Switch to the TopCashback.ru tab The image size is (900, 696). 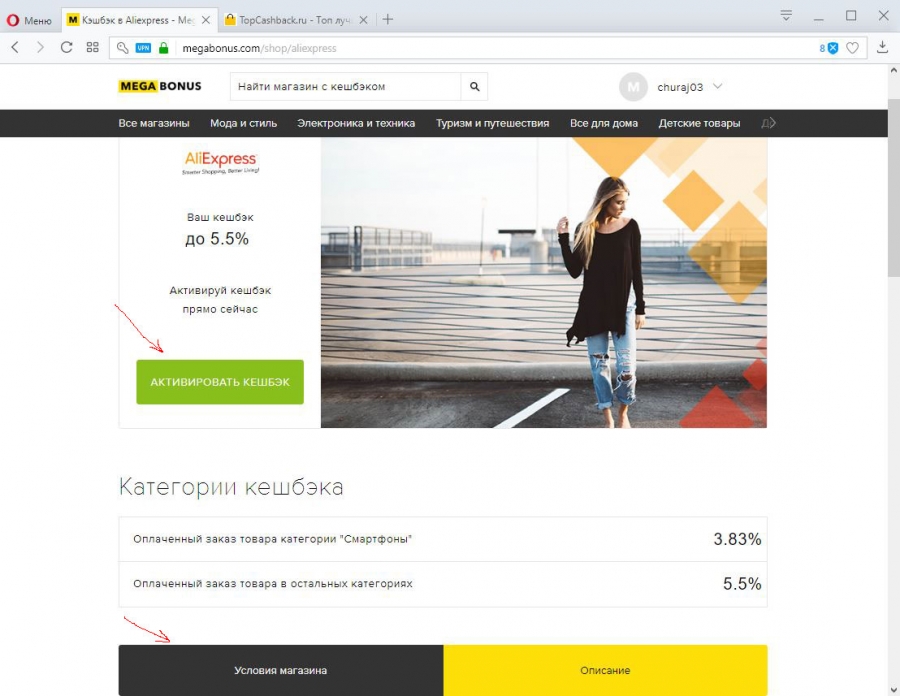pos(296,20)
